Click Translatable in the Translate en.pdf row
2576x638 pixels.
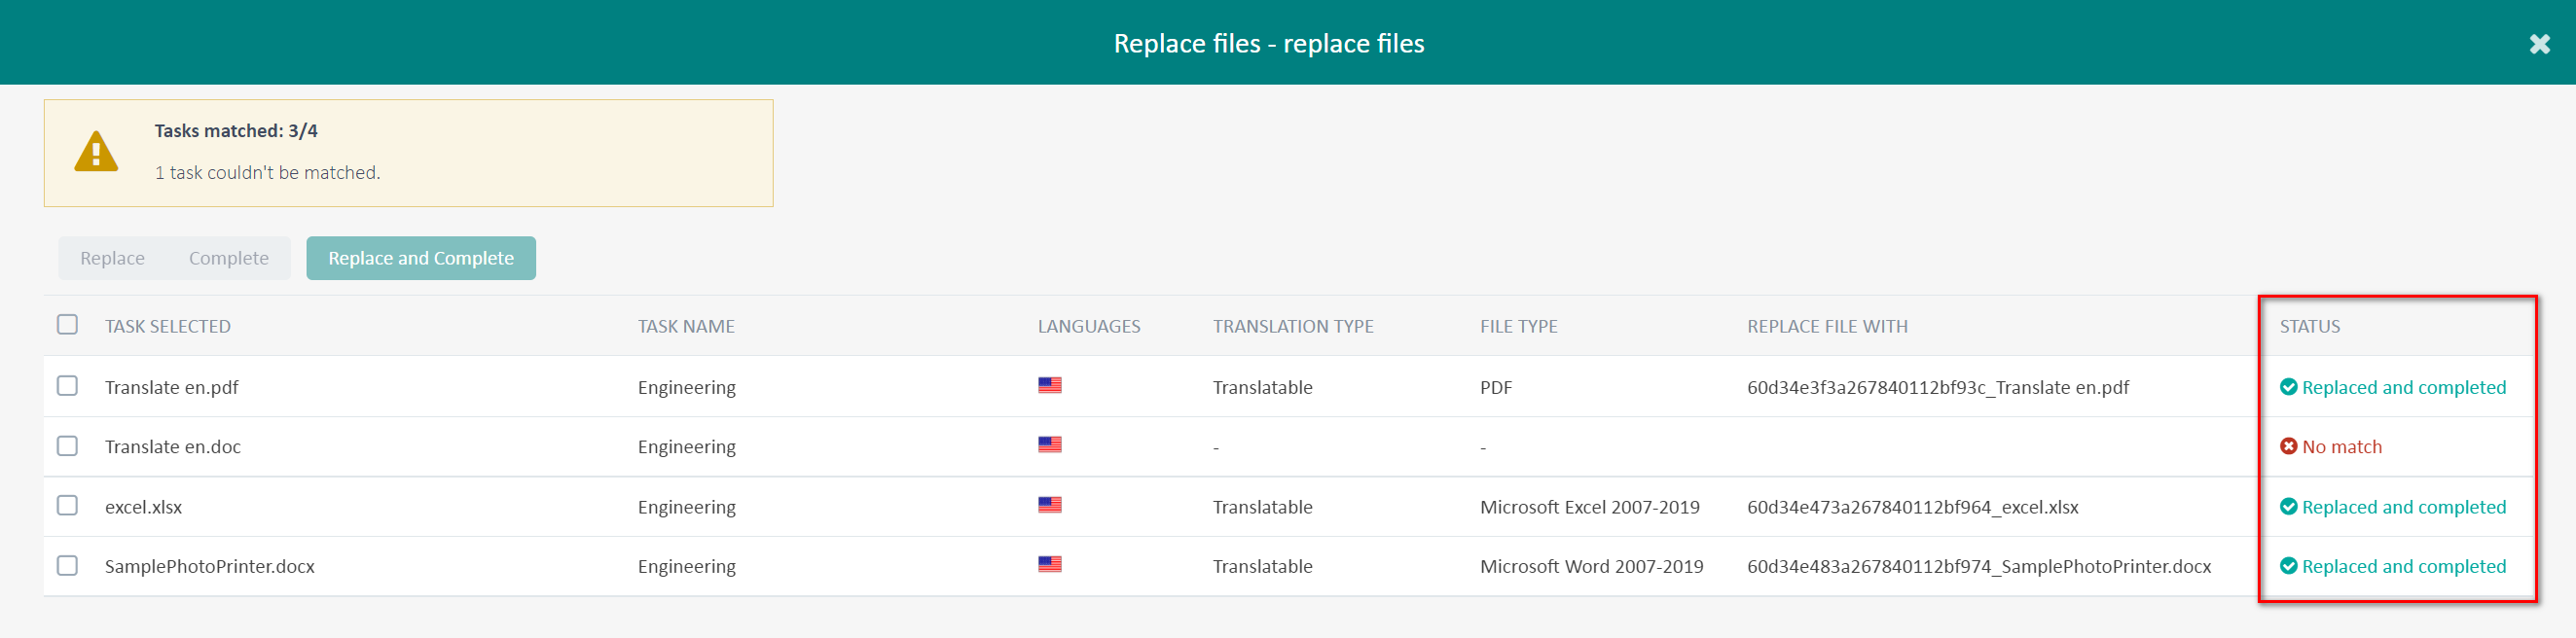coord(1263,388)
